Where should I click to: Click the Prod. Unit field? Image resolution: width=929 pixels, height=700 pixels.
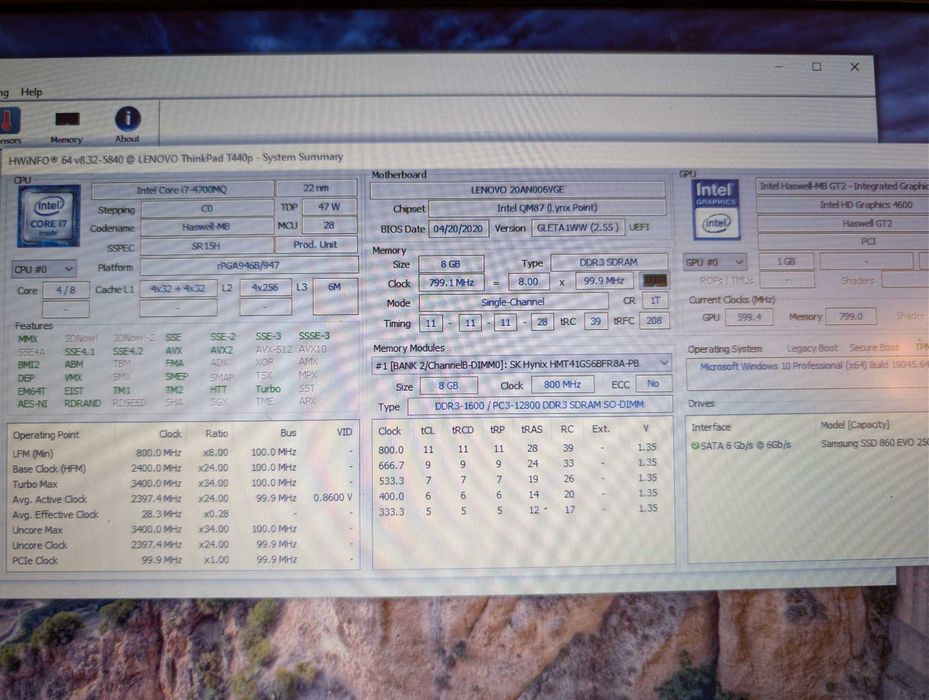pyautogui.click(x=316, y=244)
